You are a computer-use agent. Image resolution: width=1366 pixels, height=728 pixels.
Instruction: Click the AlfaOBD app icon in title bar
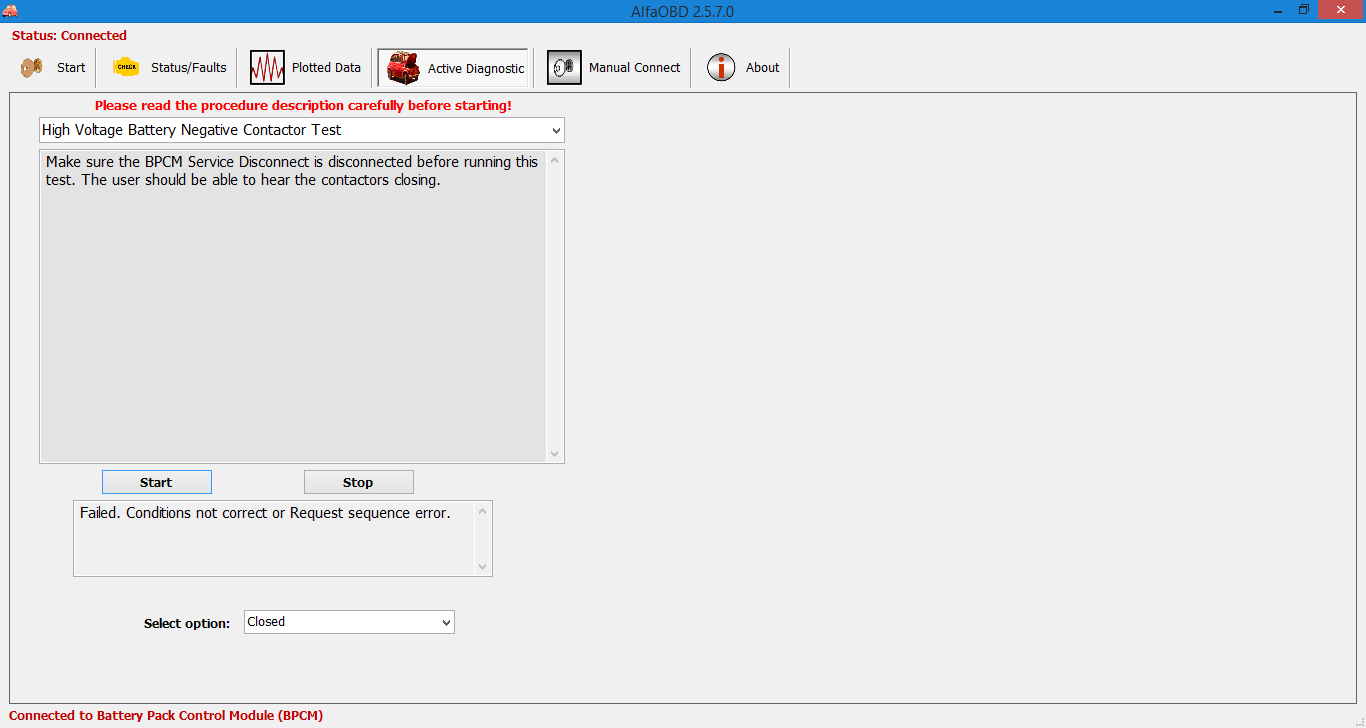(x=10, y=11)
